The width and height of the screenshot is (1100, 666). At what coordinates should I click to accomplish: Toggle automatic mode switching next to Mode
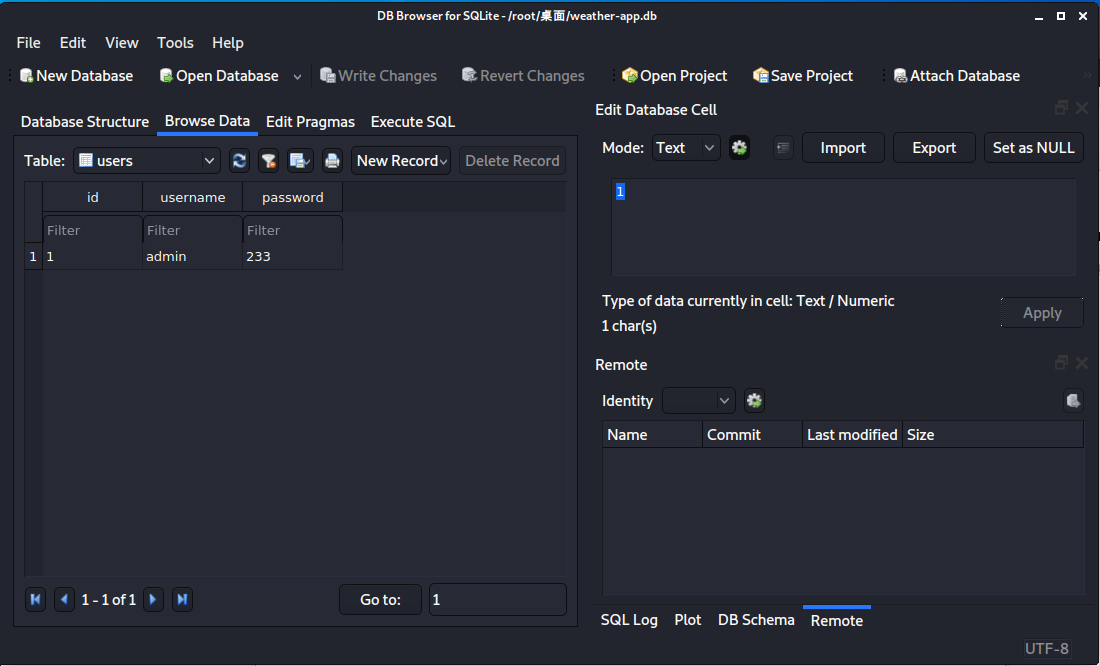pyautogui.click(x=739, y=148)
